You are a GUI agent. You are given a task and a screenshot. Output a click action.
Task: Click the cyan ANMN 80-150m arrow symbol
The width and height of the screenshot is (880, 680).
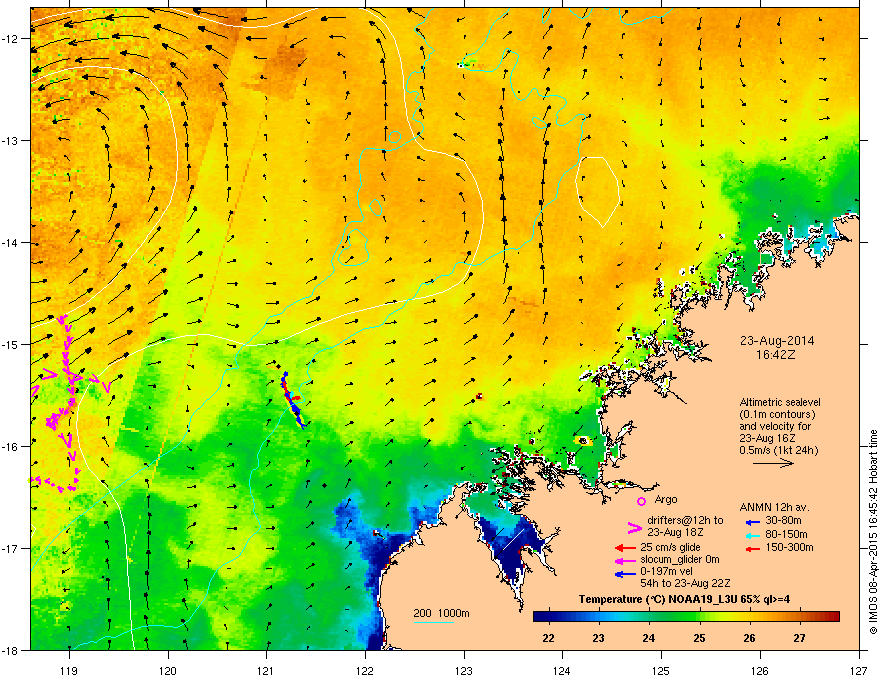click(752, 536)
